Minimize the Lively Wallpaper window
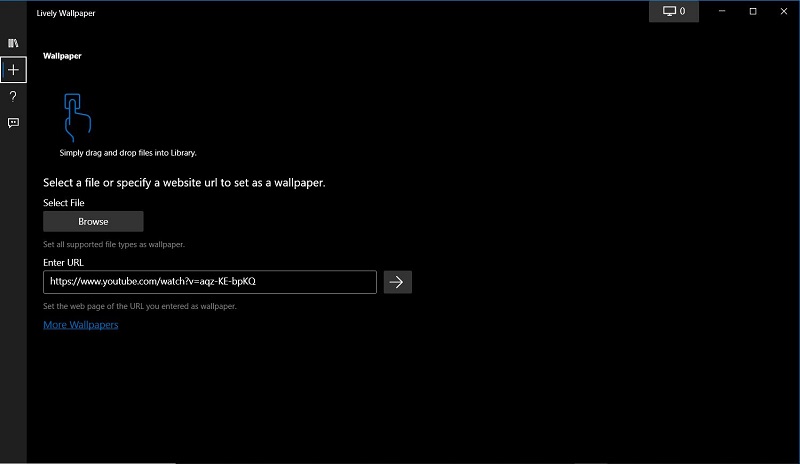The width and height of the screenshot is (800, 464). [x=720, y=11]
